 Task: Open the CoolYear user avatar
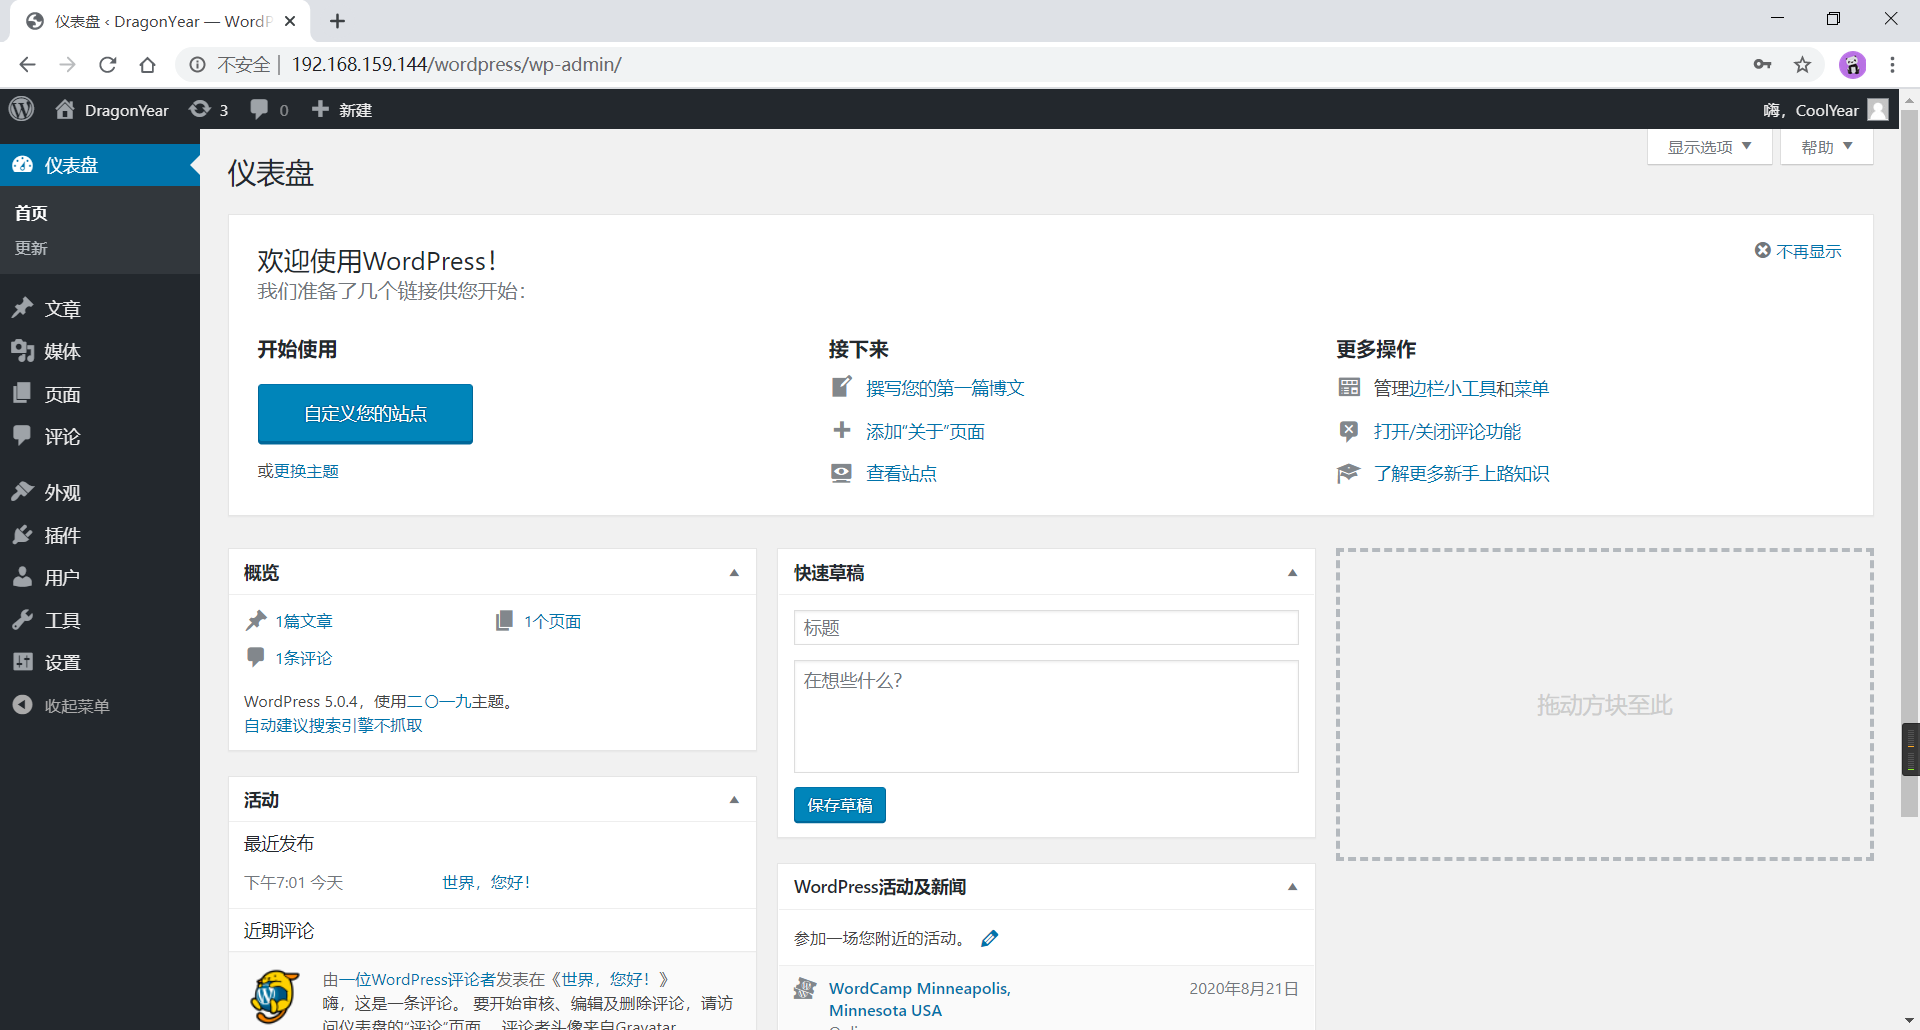(1878, 110)
